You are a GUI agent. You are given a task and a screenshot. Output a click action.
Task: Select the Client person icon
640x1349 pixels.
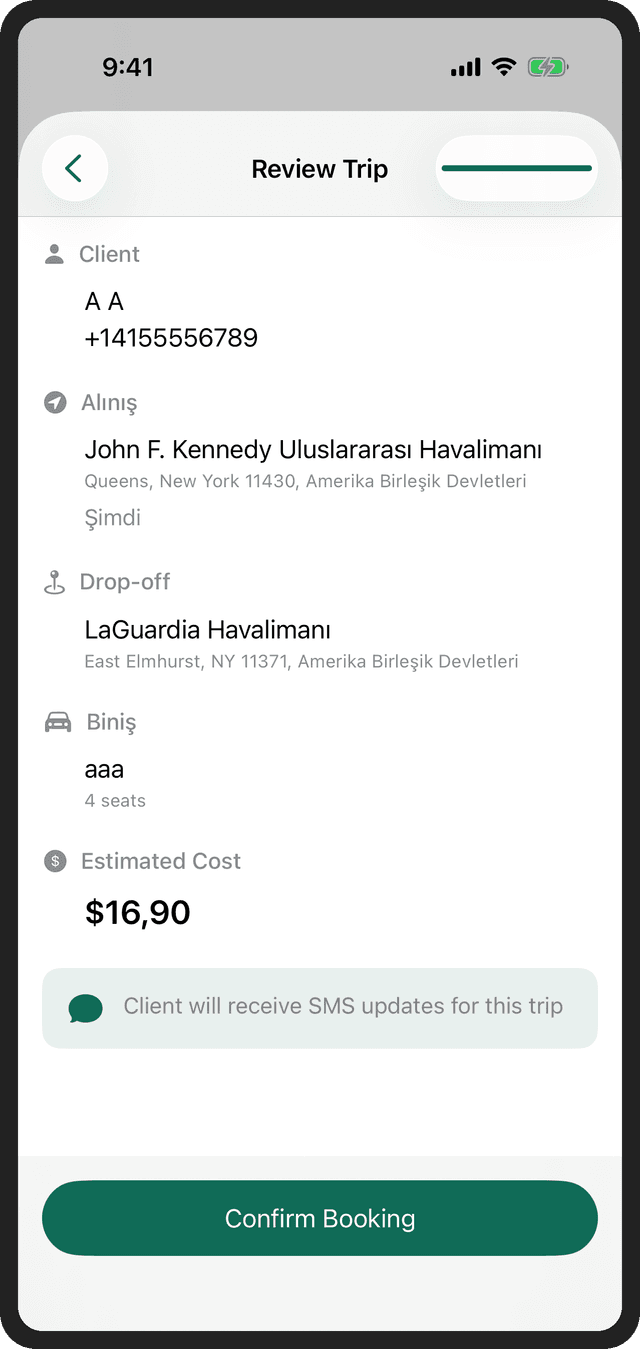coord(54,253)
